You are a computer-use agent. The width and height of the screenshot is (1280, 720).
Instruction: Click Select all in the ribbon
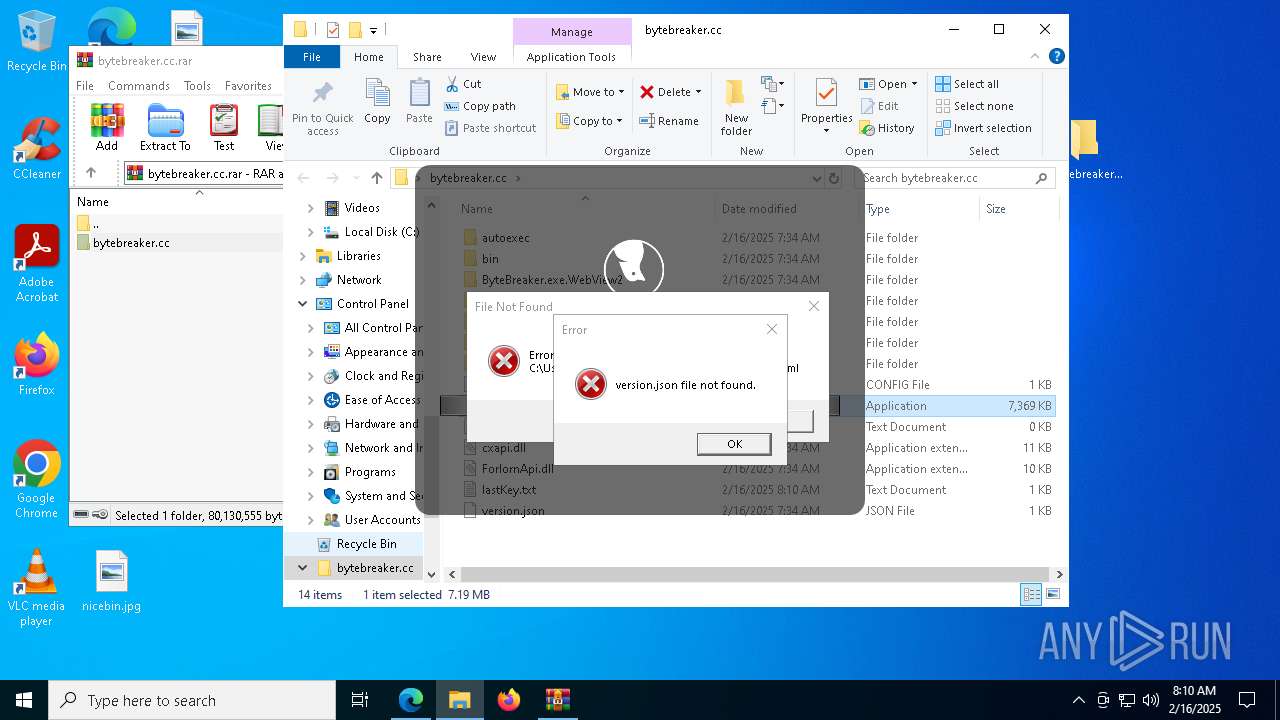(x=967, y=84)
